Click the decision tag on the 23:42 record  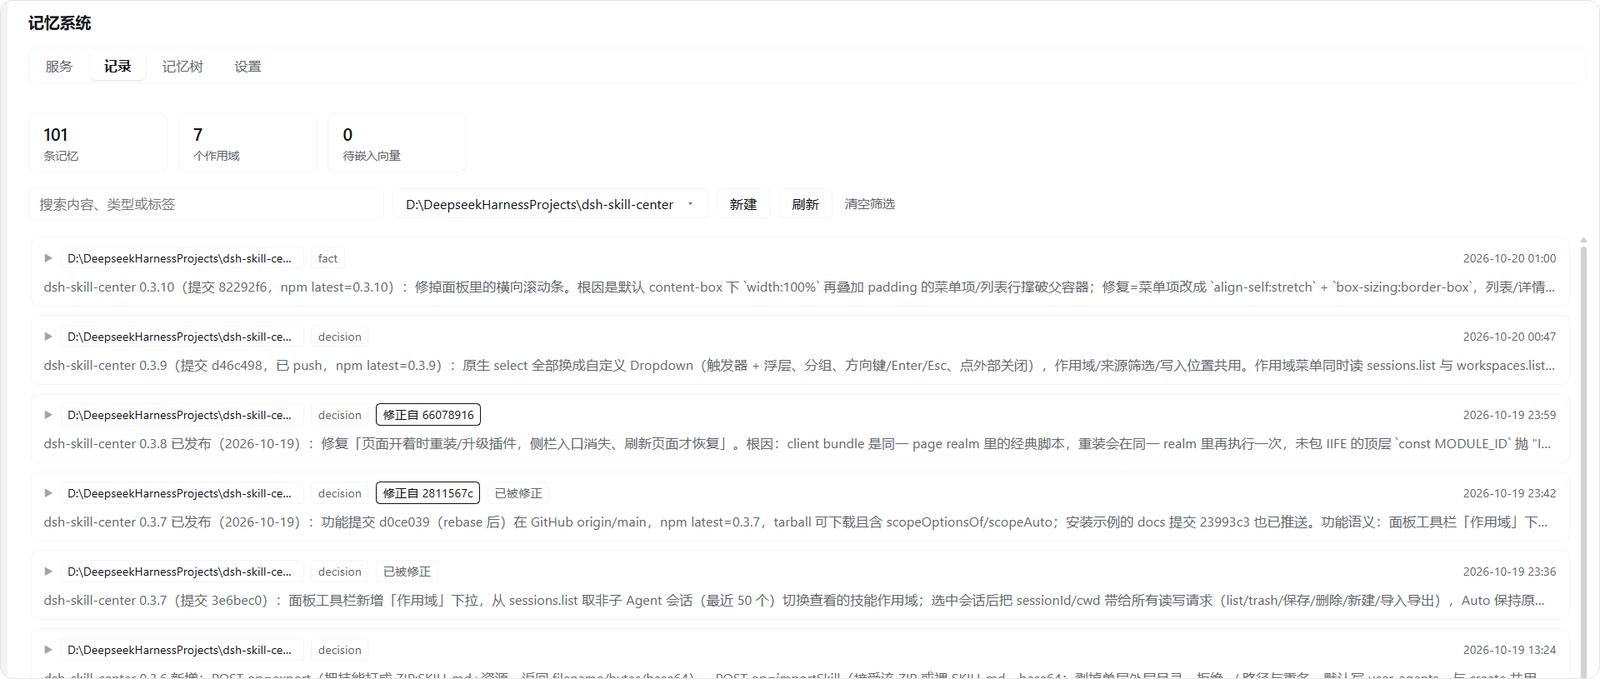340,493
